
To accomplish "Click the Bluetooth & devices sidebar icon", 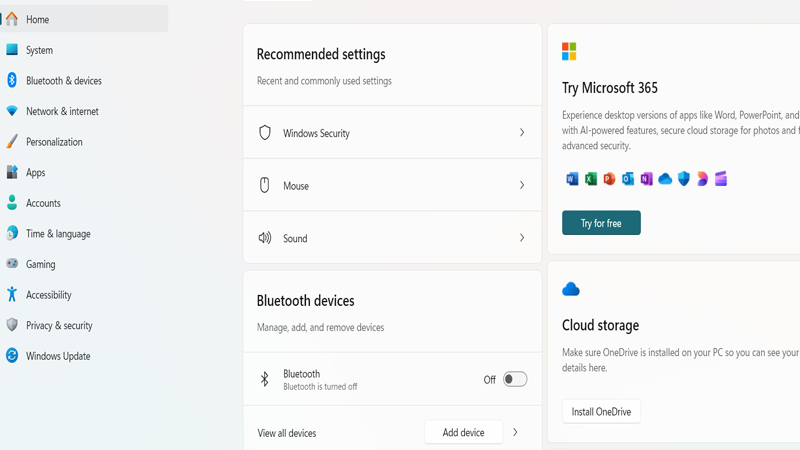I will [12, 80].
